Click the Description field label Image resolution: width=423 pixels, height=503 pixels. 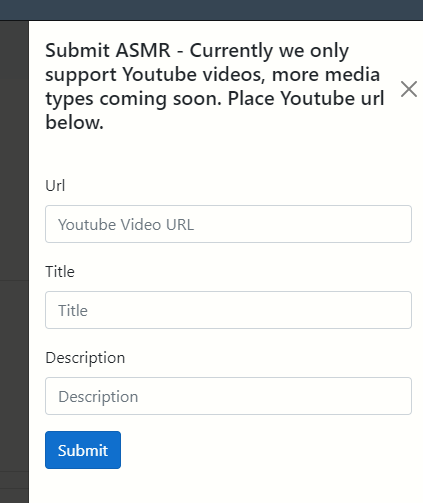85,358
